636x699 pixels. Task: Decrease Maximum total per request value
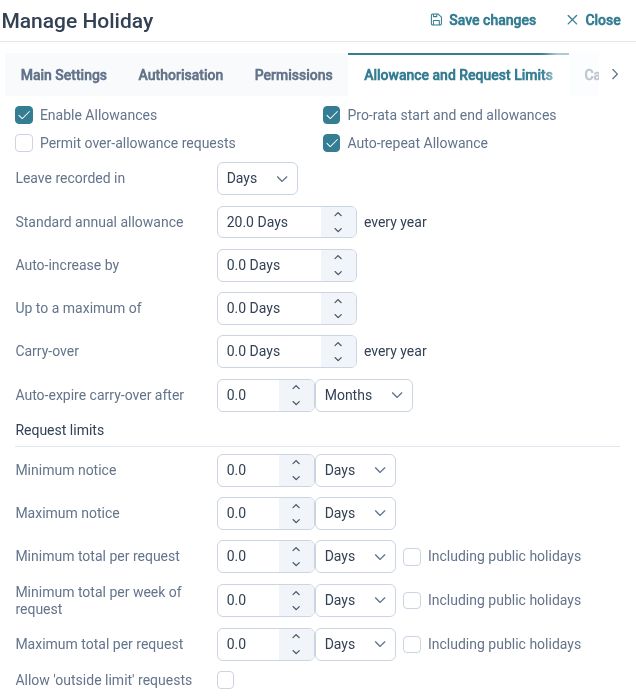[x=296, y=652]
